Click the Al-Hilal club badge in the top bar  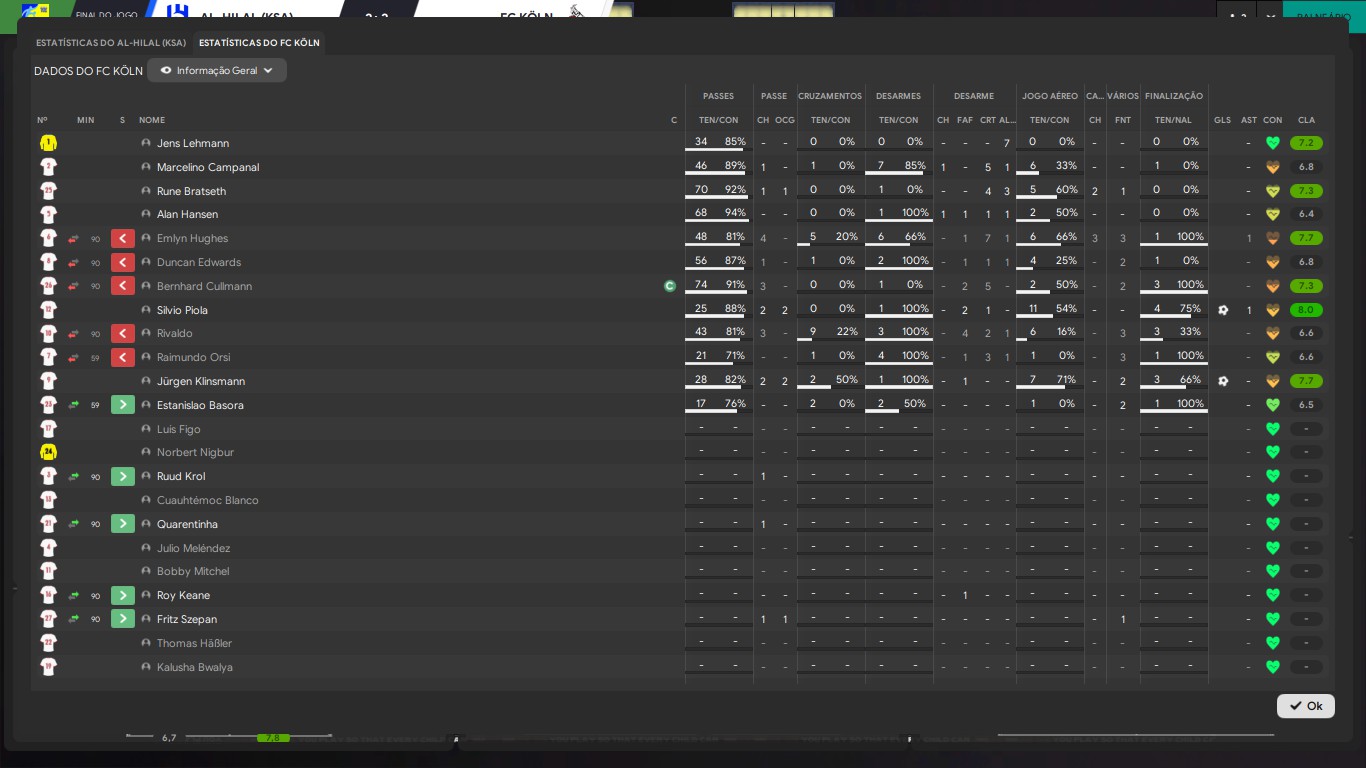(176, 12)
